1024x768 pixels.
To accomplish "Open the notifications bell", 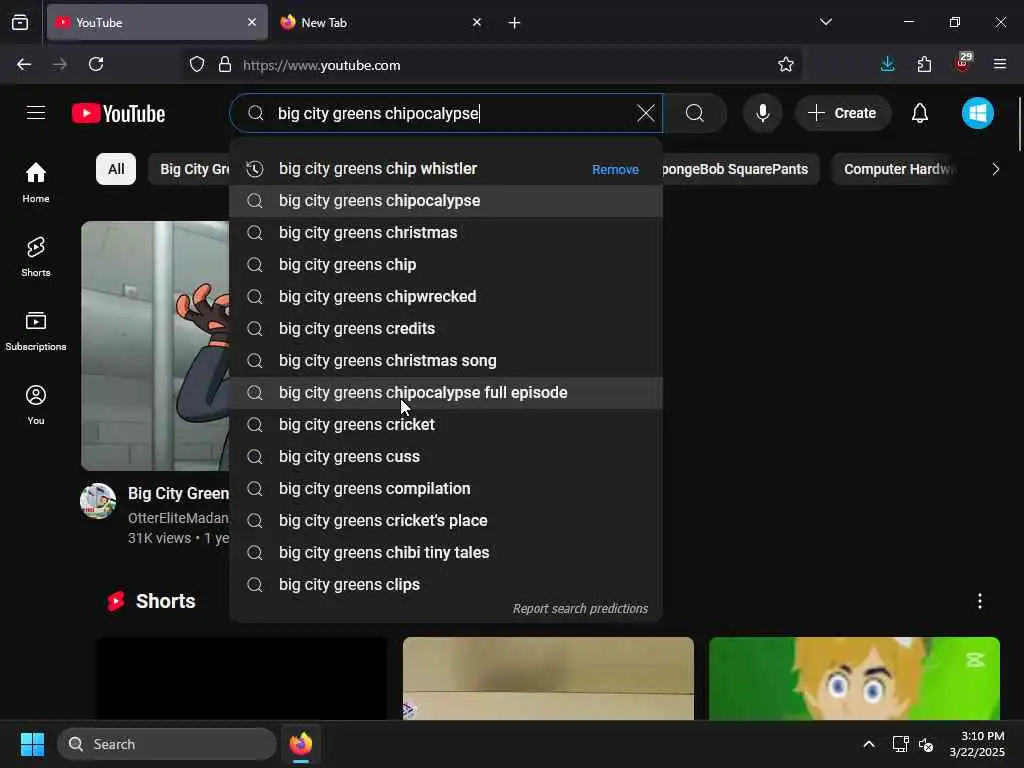I will point(920,113).
